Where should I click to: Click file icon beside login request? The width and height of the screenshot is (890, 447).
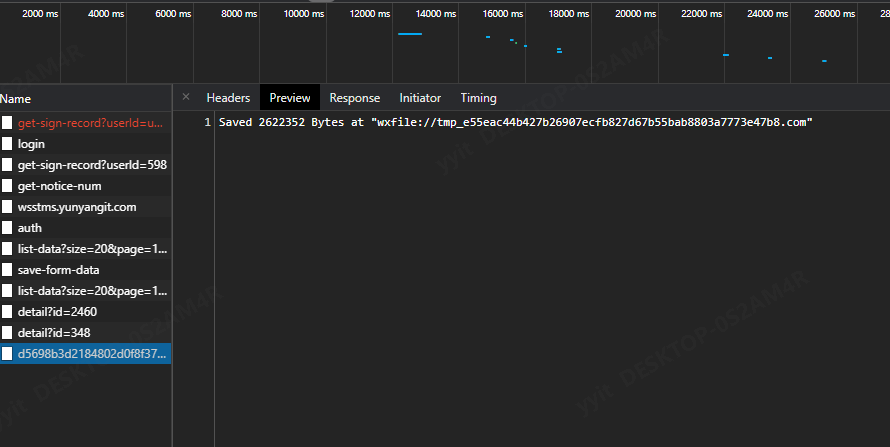point(7,144)
